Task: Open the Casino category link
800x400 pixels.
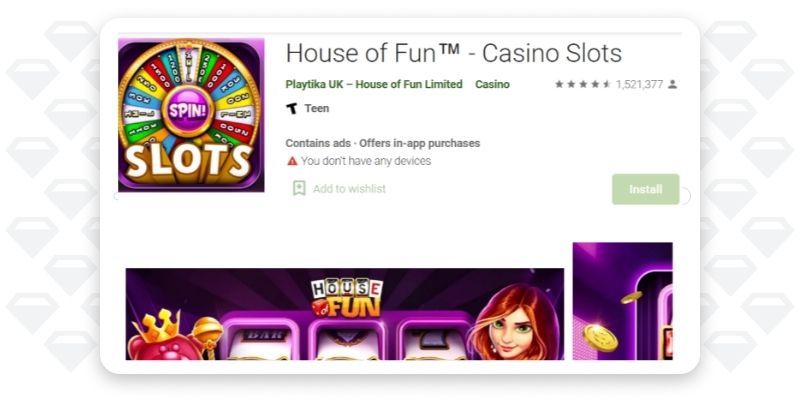Action: (x=492, y=84)
